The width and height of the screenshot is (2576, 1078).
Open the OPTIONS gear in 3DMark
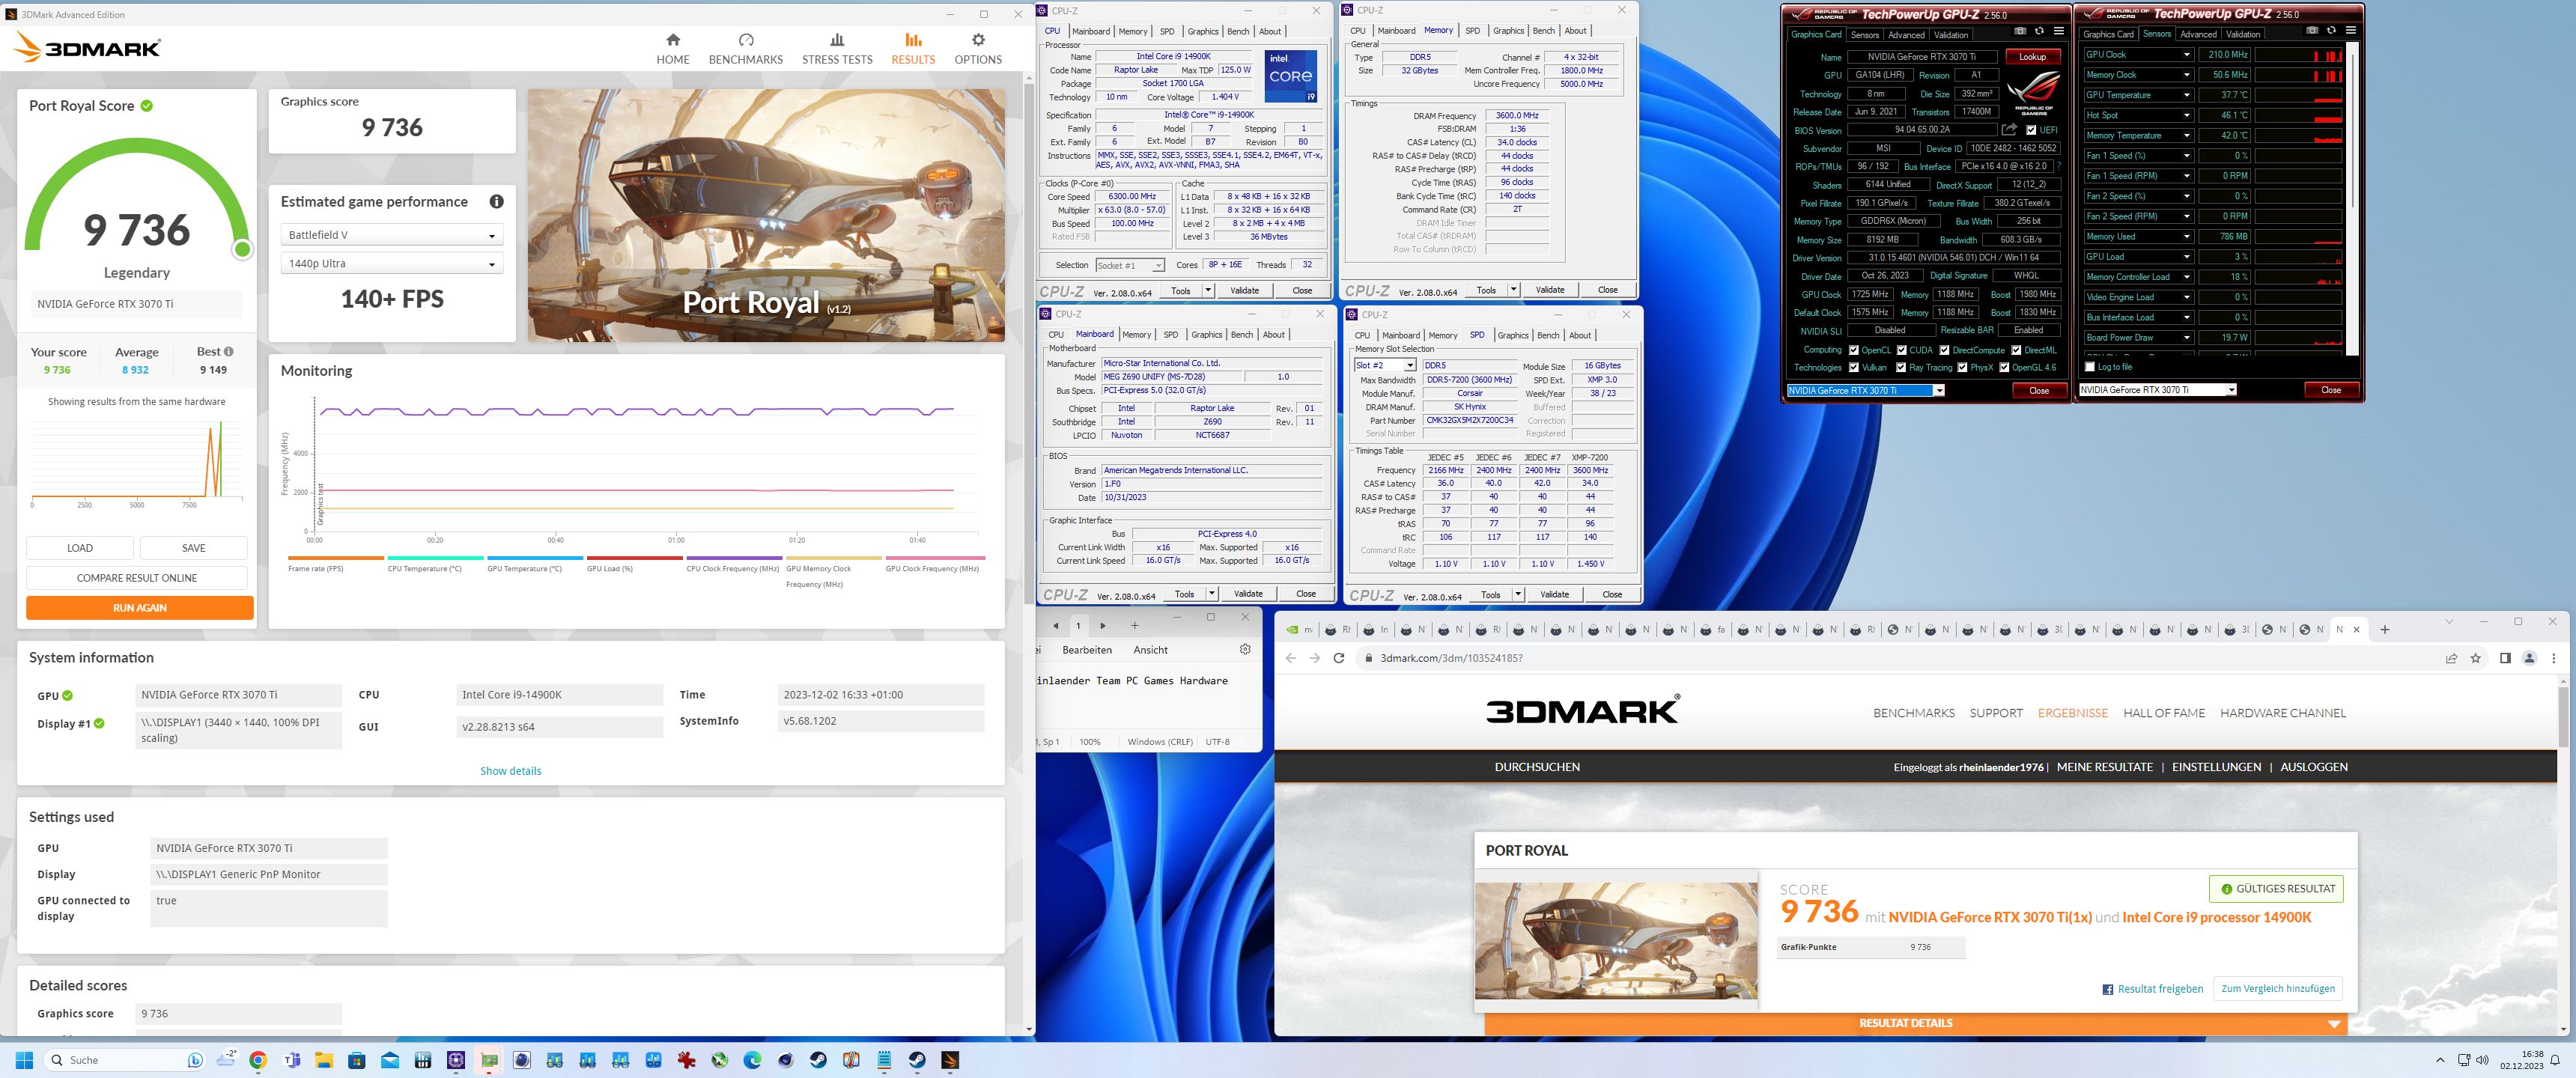point(977,48)
